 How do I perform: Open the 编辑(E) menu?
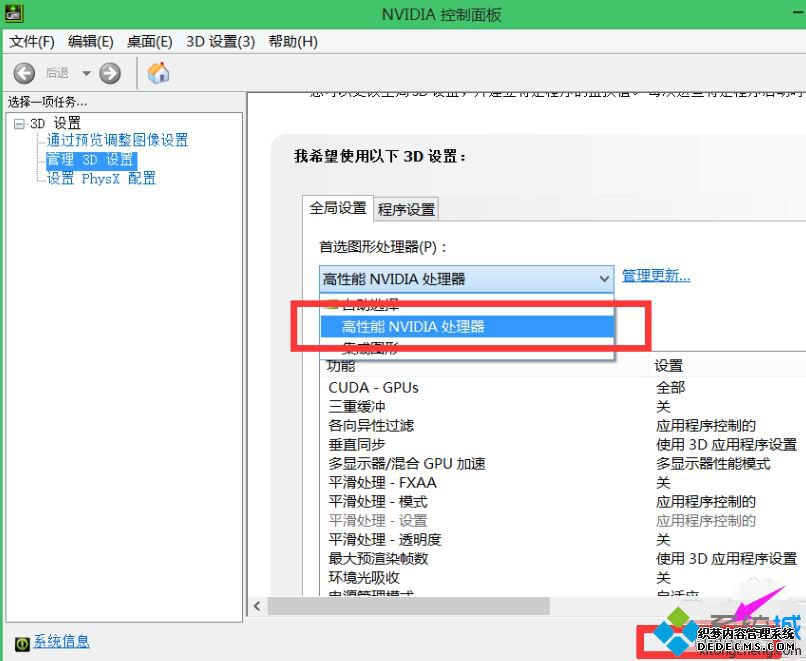tap(90, 42)
